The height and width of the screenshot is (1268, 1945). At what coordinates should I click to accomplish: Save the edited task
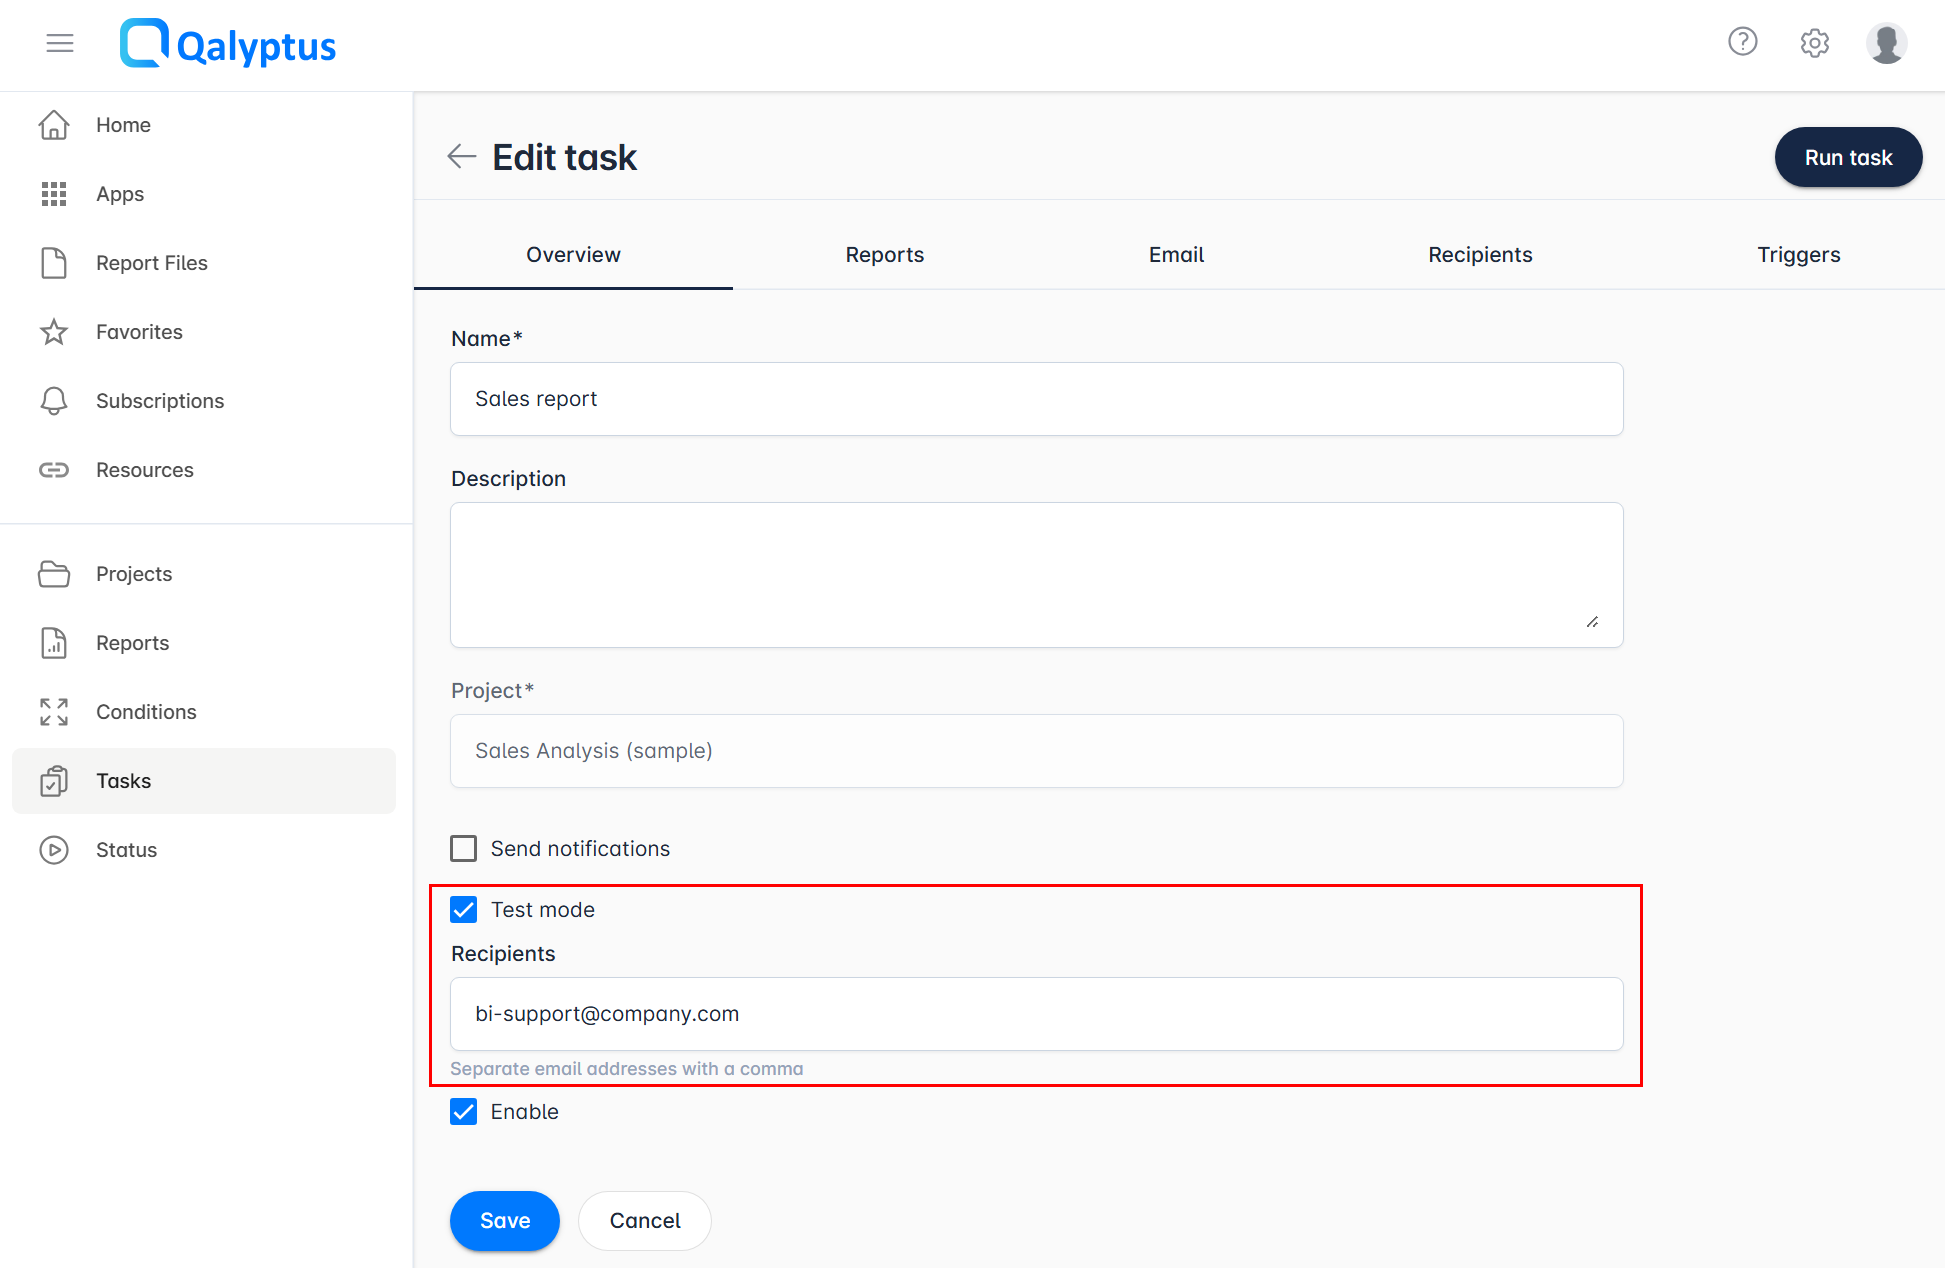click(x=504, y=1220)
